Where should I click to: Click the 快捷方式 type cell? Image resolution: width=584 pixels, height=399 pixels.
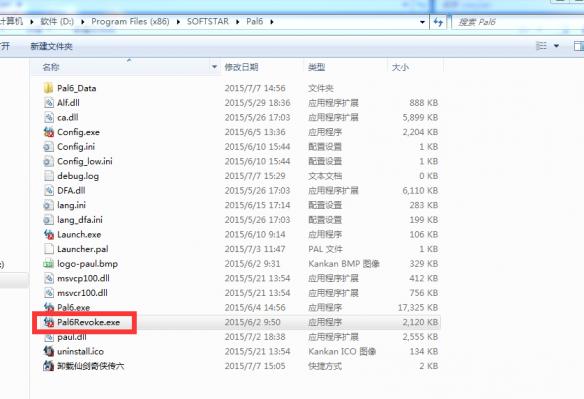(x=325, y=366)
